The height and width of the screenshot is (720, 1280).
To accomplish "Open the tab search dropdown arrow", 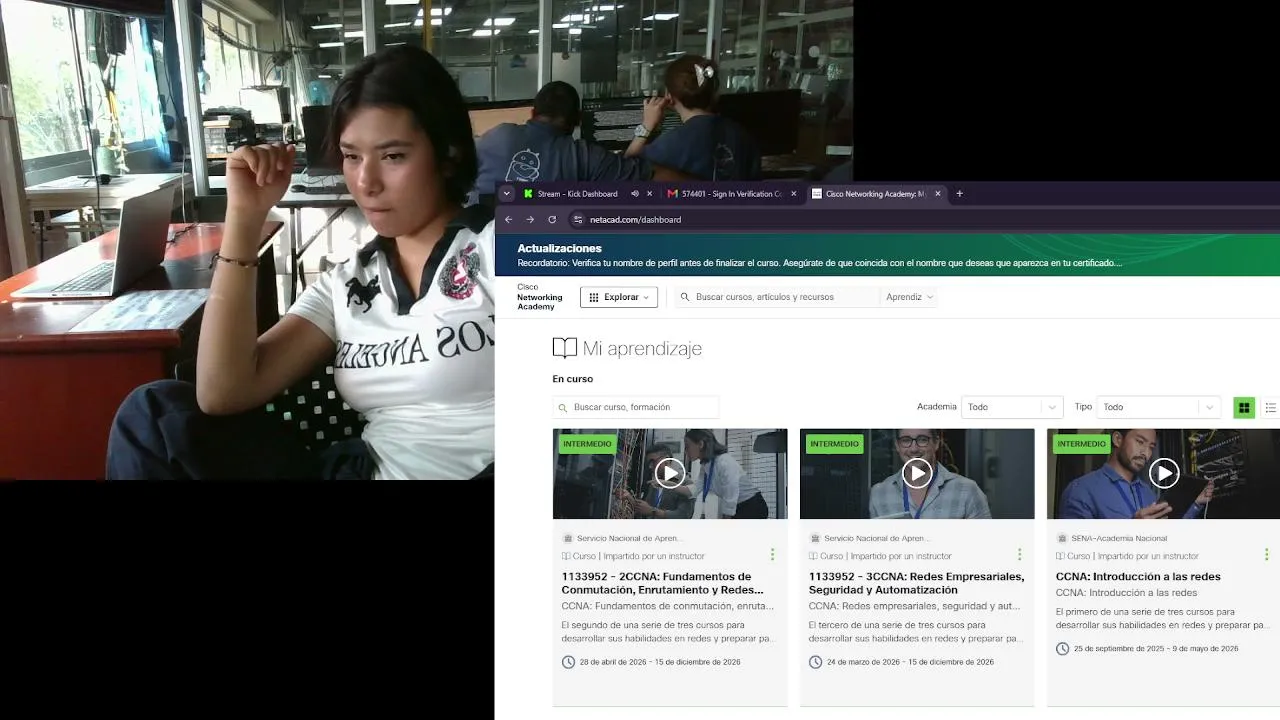I will [507, 194].
